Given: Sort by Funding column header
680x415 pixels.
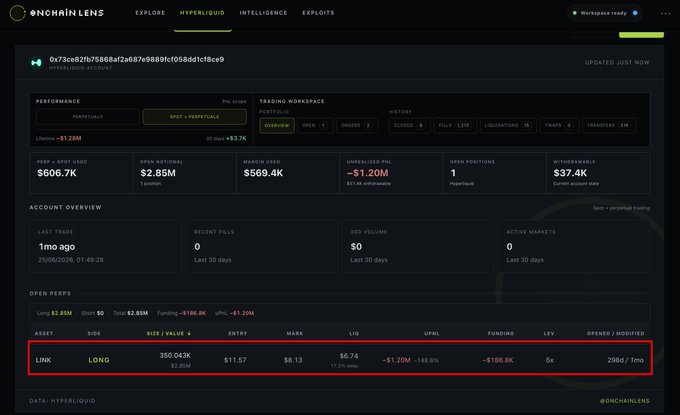Looking at the screenshot, I should click(501, 333).
